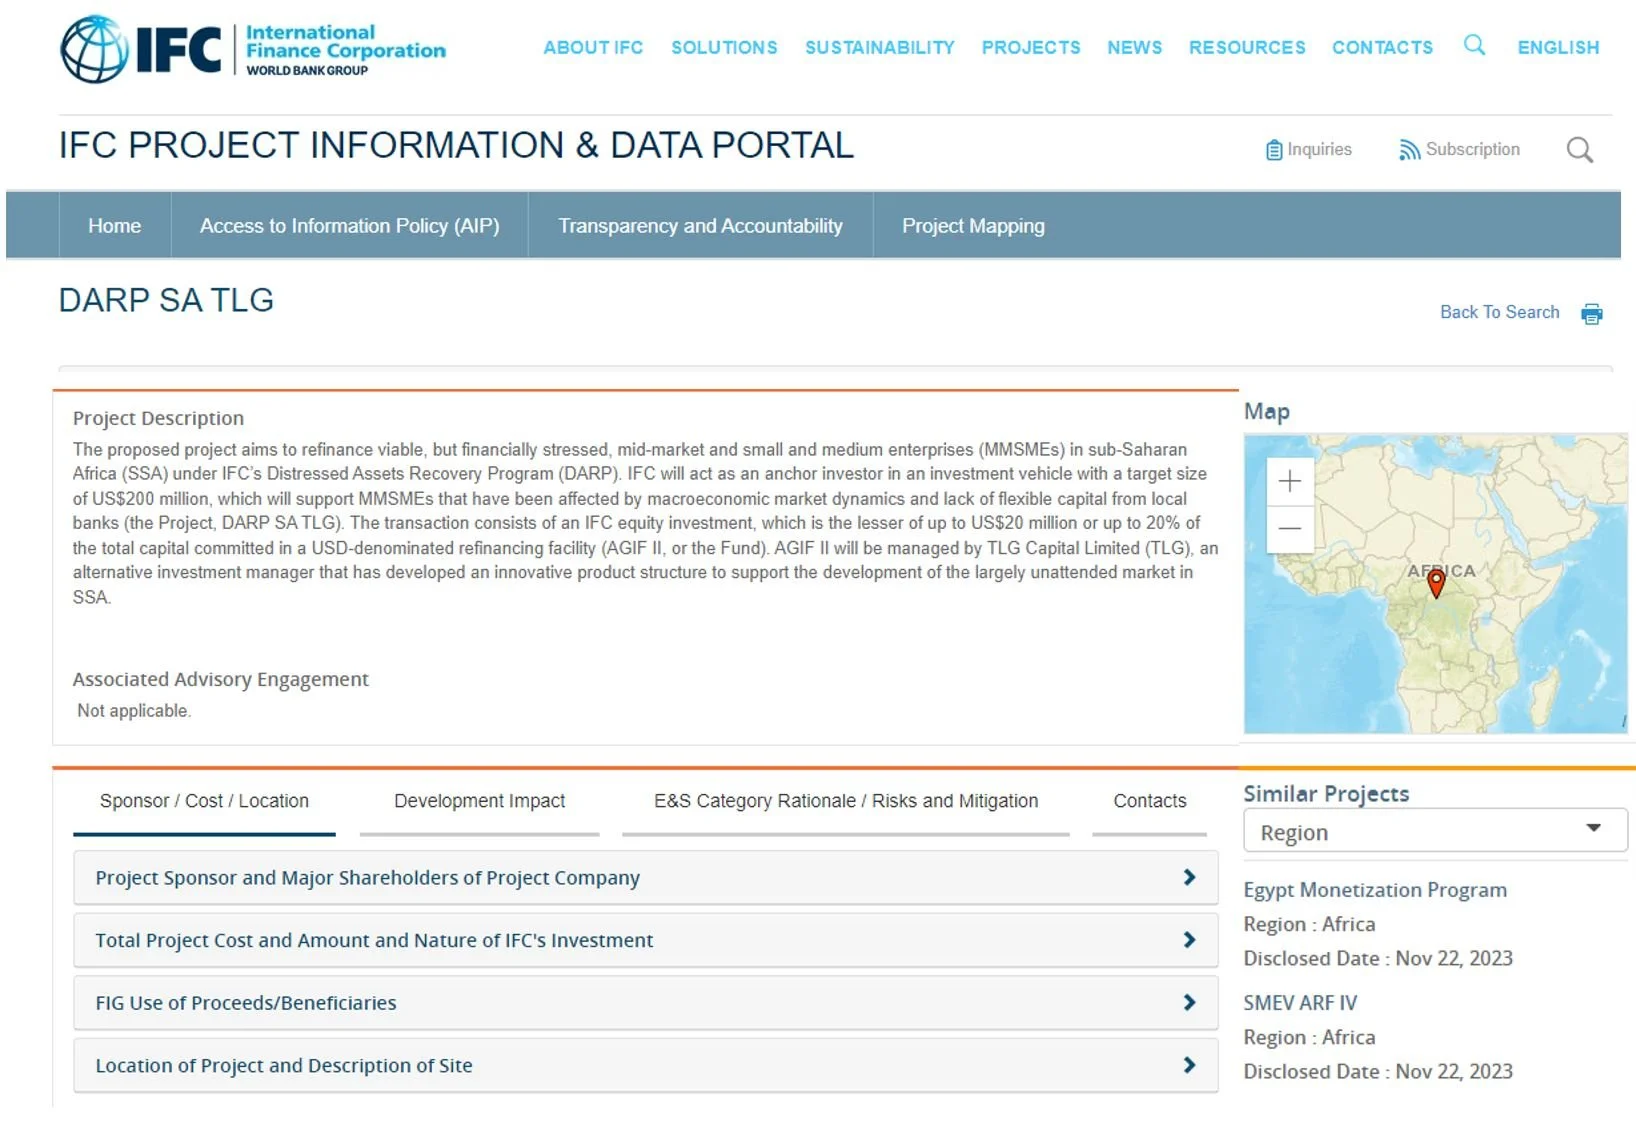Zoom out on the map

[x=1290, y=528]
